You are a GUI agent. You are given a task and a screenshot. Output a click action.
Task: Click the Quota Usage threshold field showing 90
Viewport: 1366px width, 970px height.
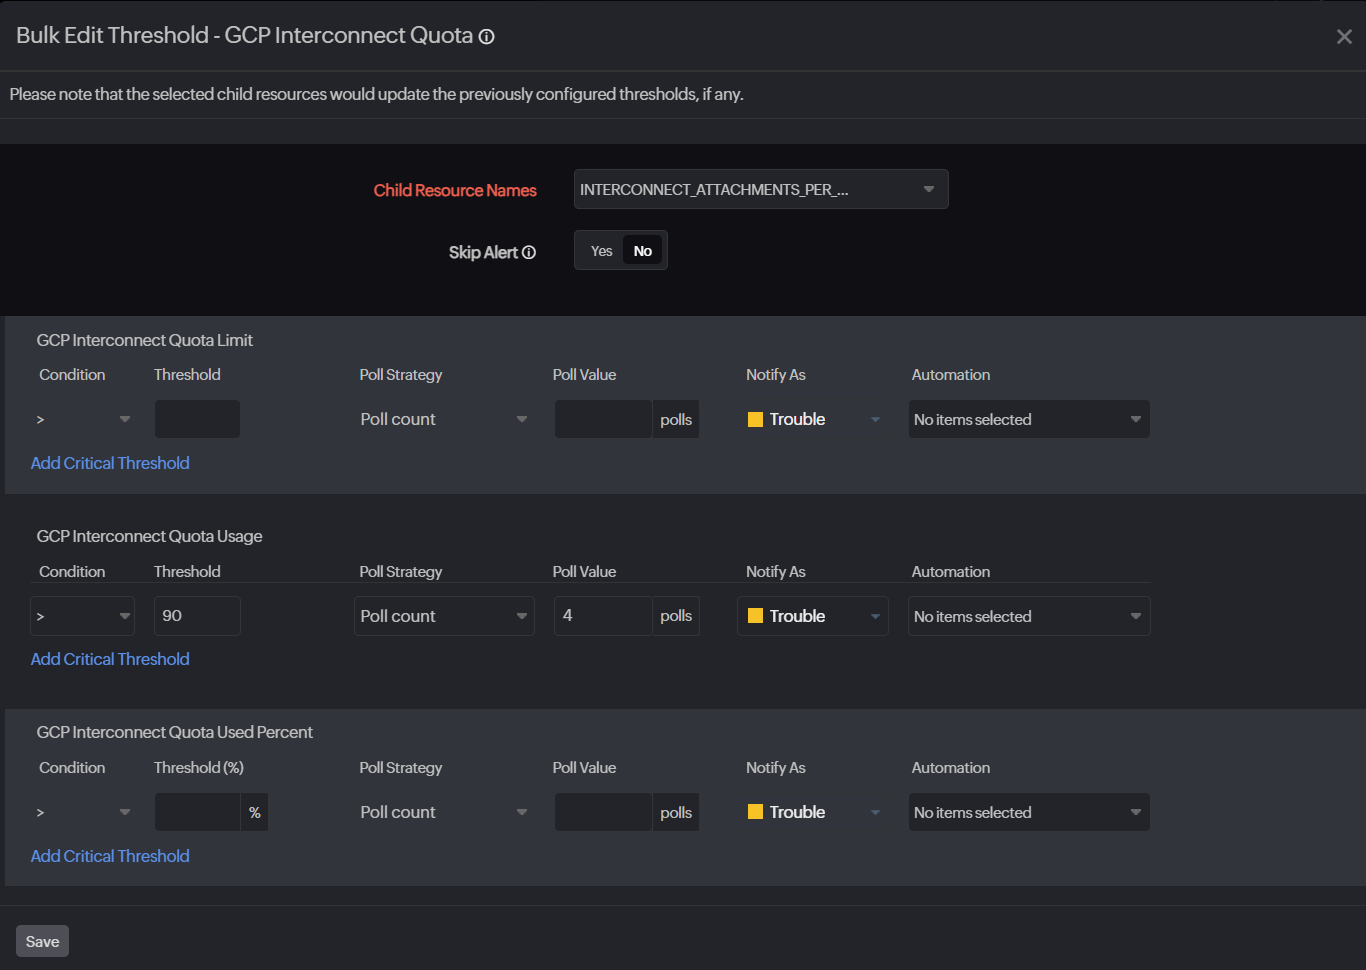tap(197, 616)
